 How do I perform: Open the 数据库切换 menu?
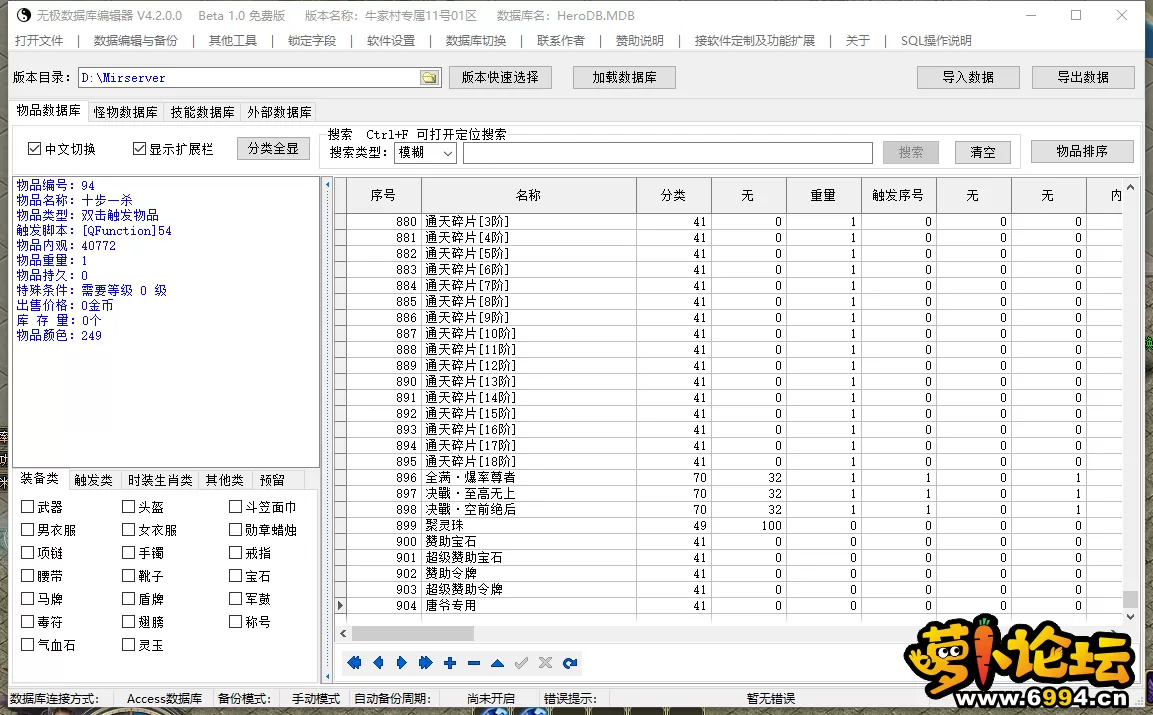476,41
